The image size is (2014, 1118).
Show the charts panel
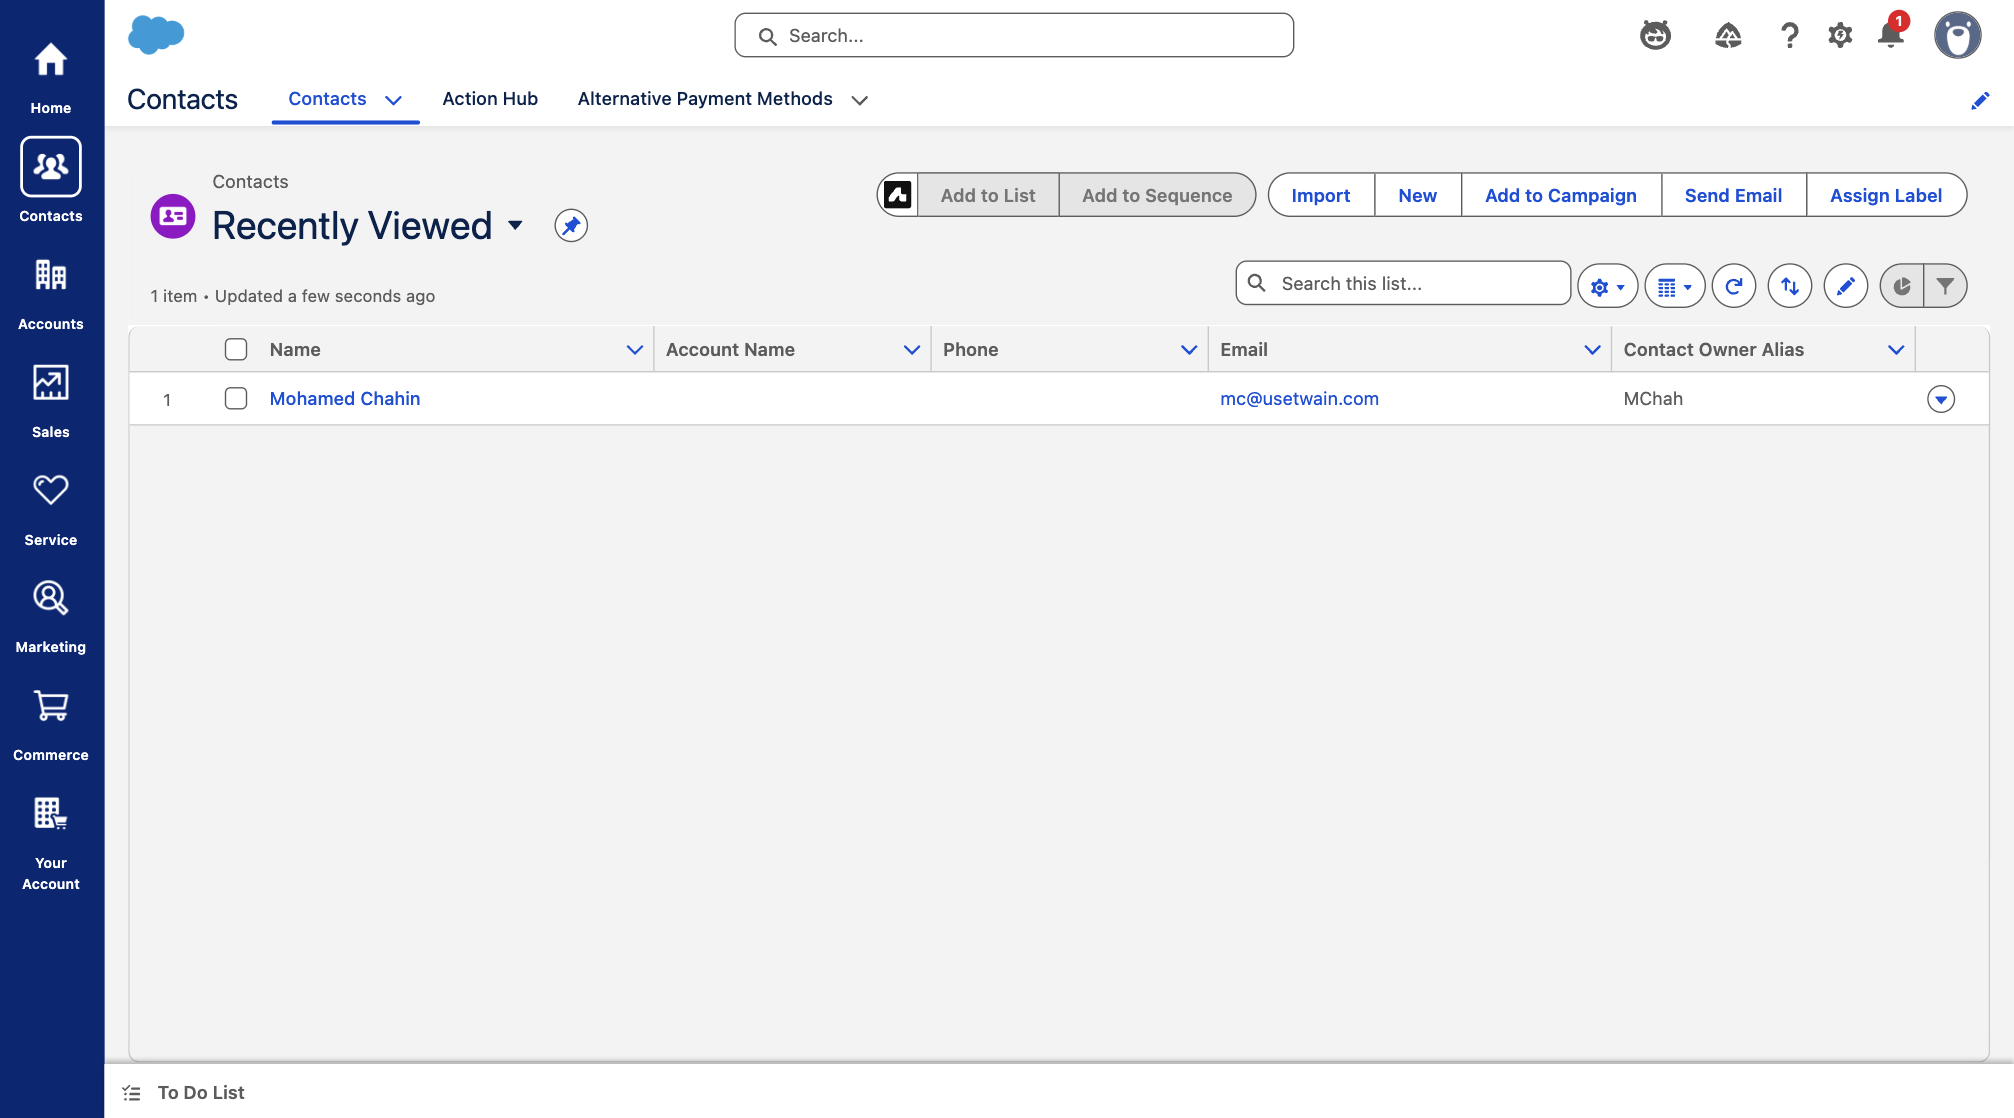[1902, 286]
